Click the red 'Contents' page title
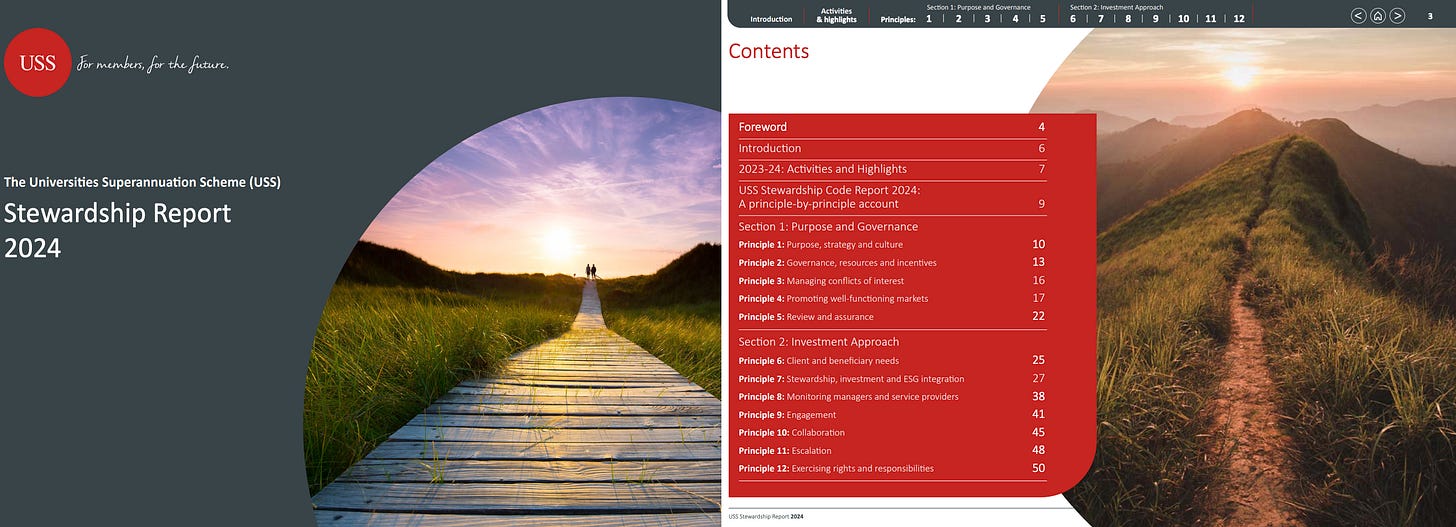 tap(769, 51)
